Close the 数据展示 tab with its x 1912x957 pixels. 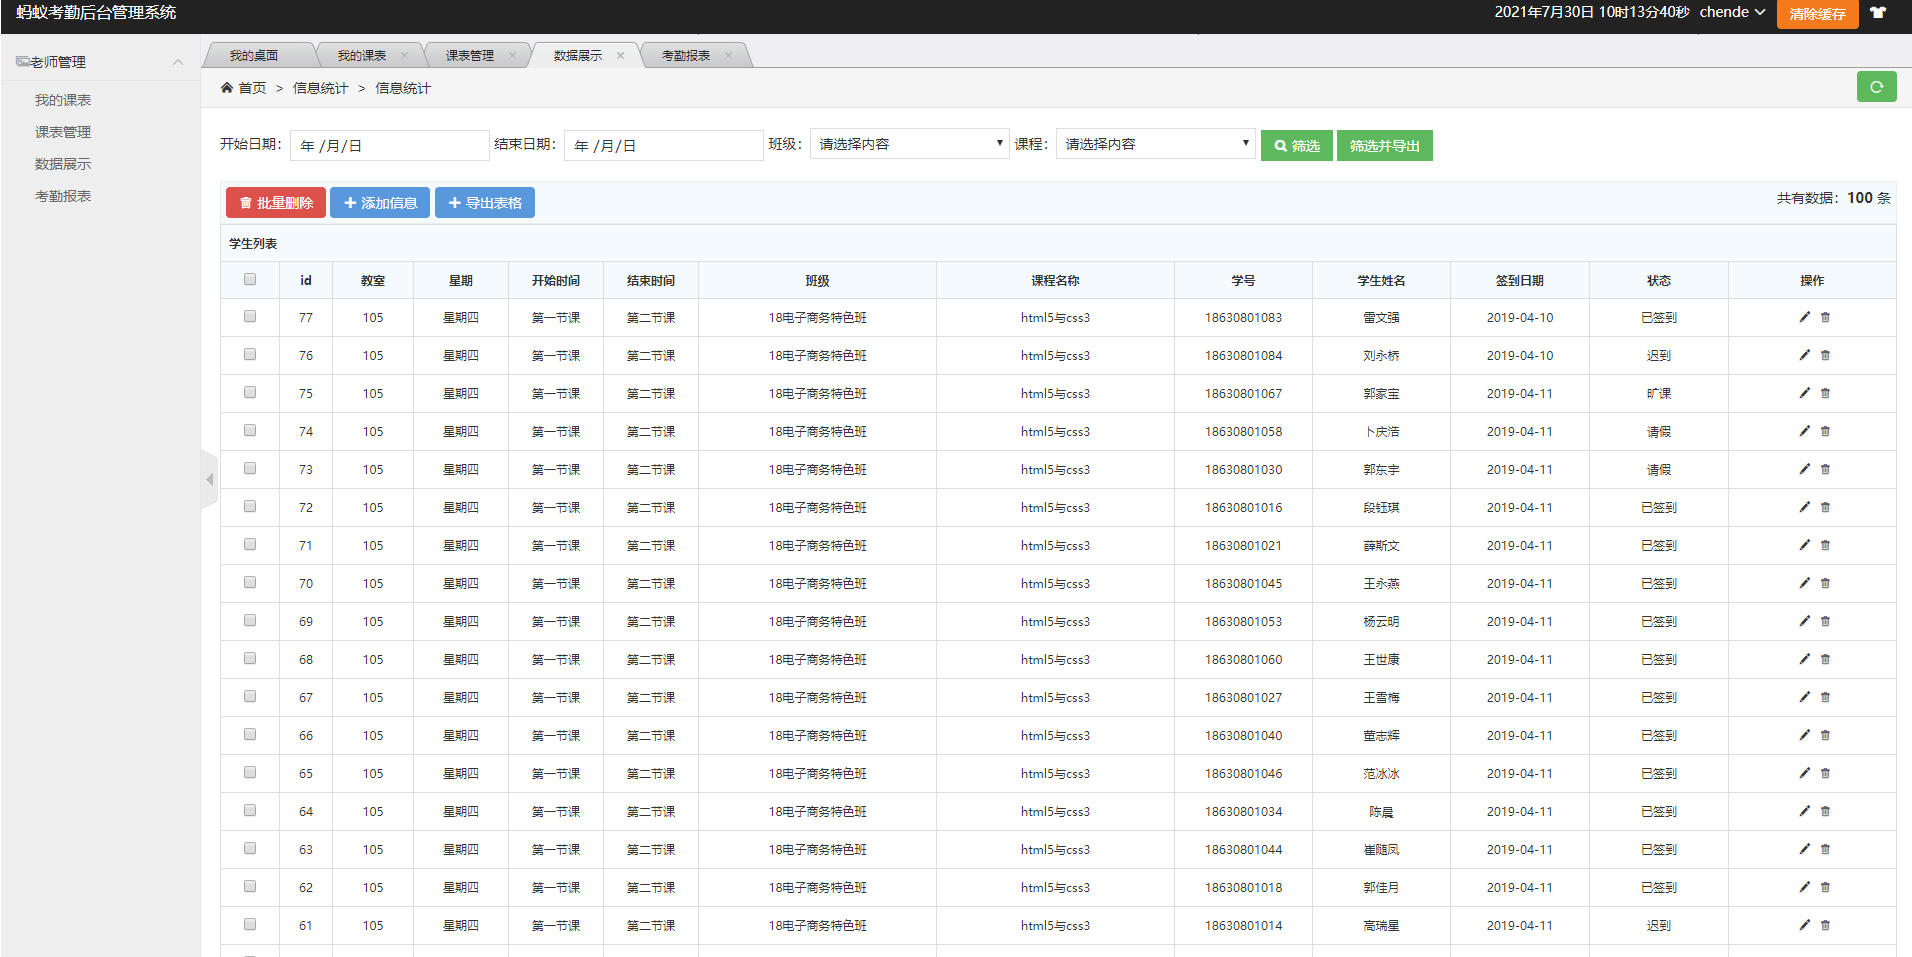(x=620, y=56)
